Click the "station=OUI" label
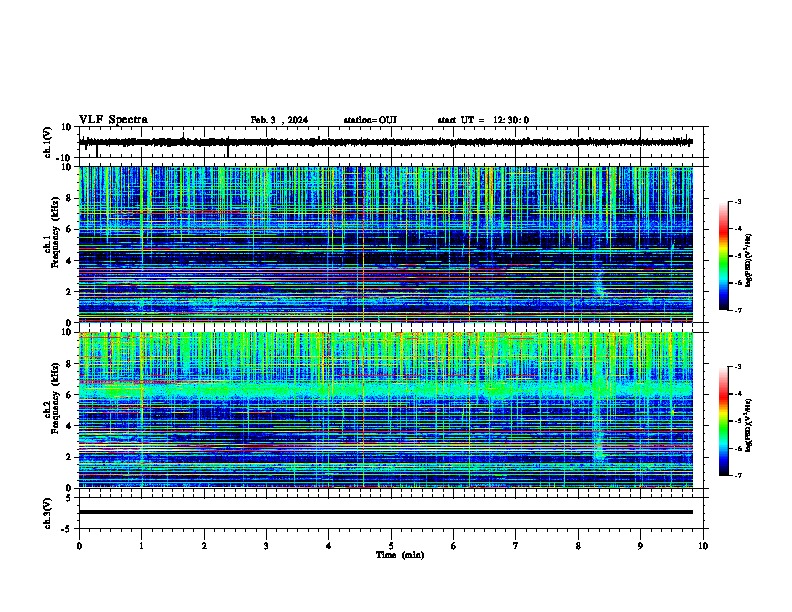 tap(370, 120)
